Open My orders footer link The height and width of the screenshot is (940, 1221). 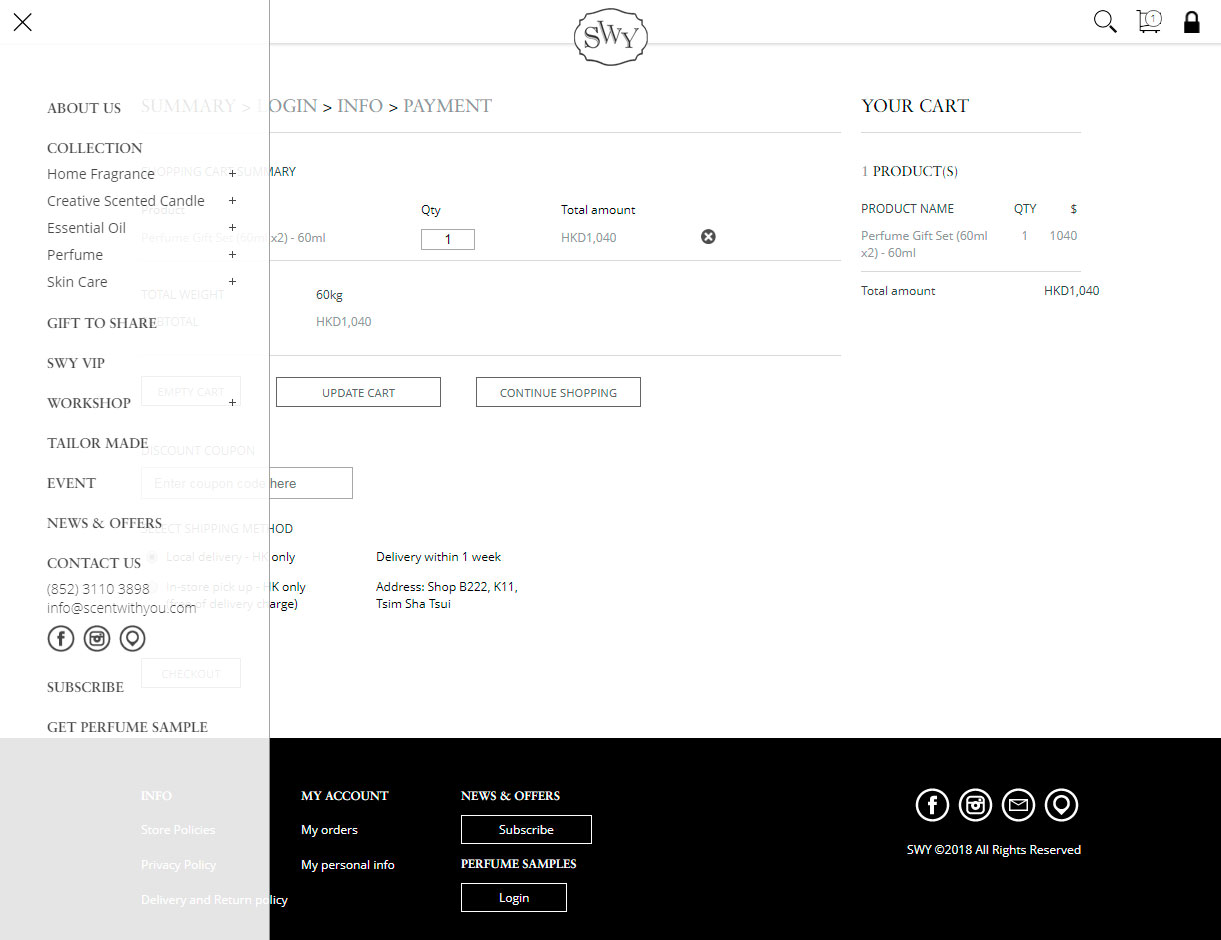[x=329, y=830]
